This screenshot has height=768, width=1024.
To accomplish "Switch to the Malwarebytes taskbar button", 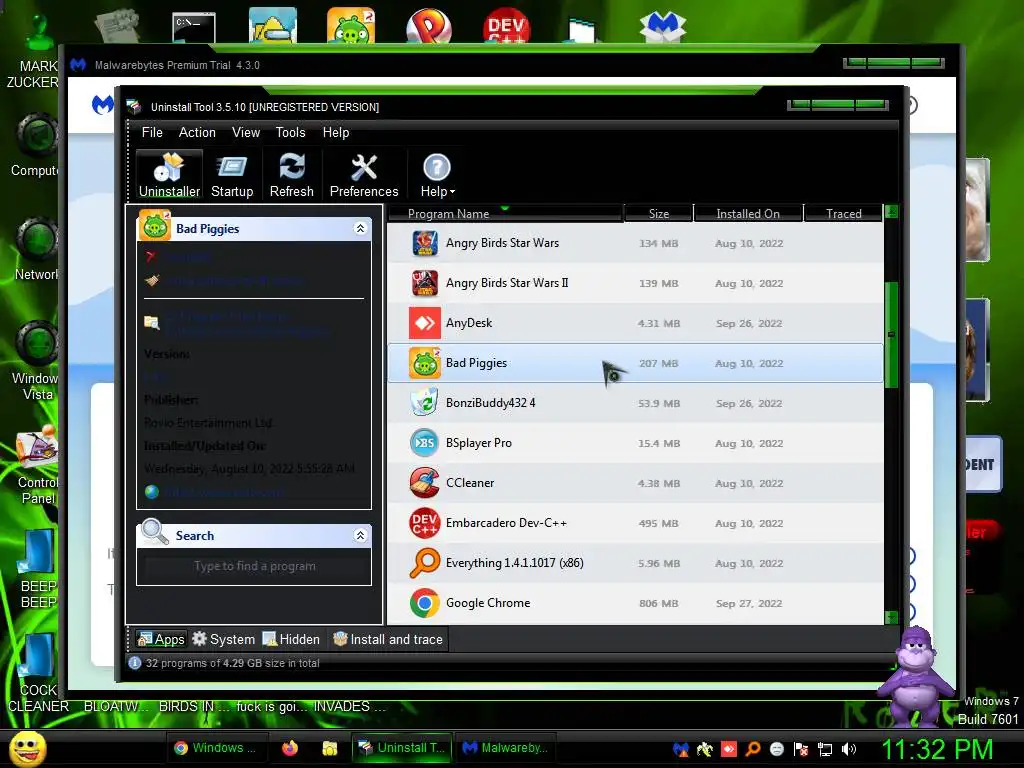I will pyautogui.click(x=504, y=748).
